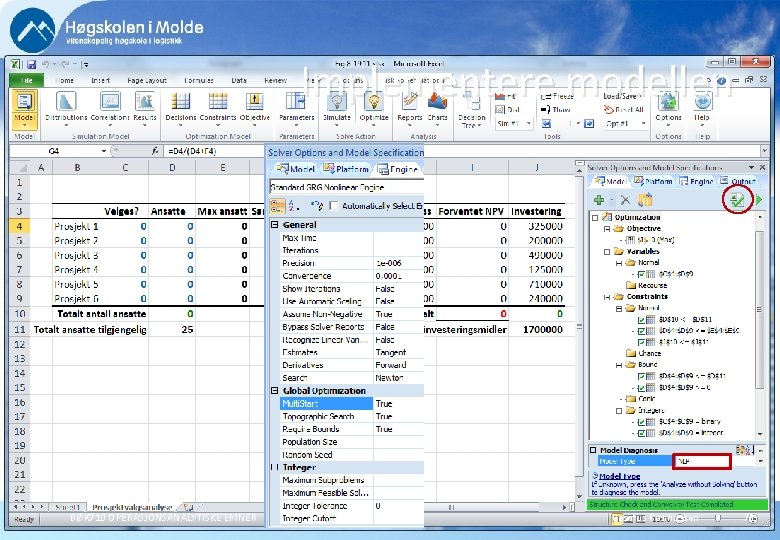The width and height of the screenshot is (780, 540).
Task: Toggle Automatically Select Engine checkbox
Action: click(335, 206)
